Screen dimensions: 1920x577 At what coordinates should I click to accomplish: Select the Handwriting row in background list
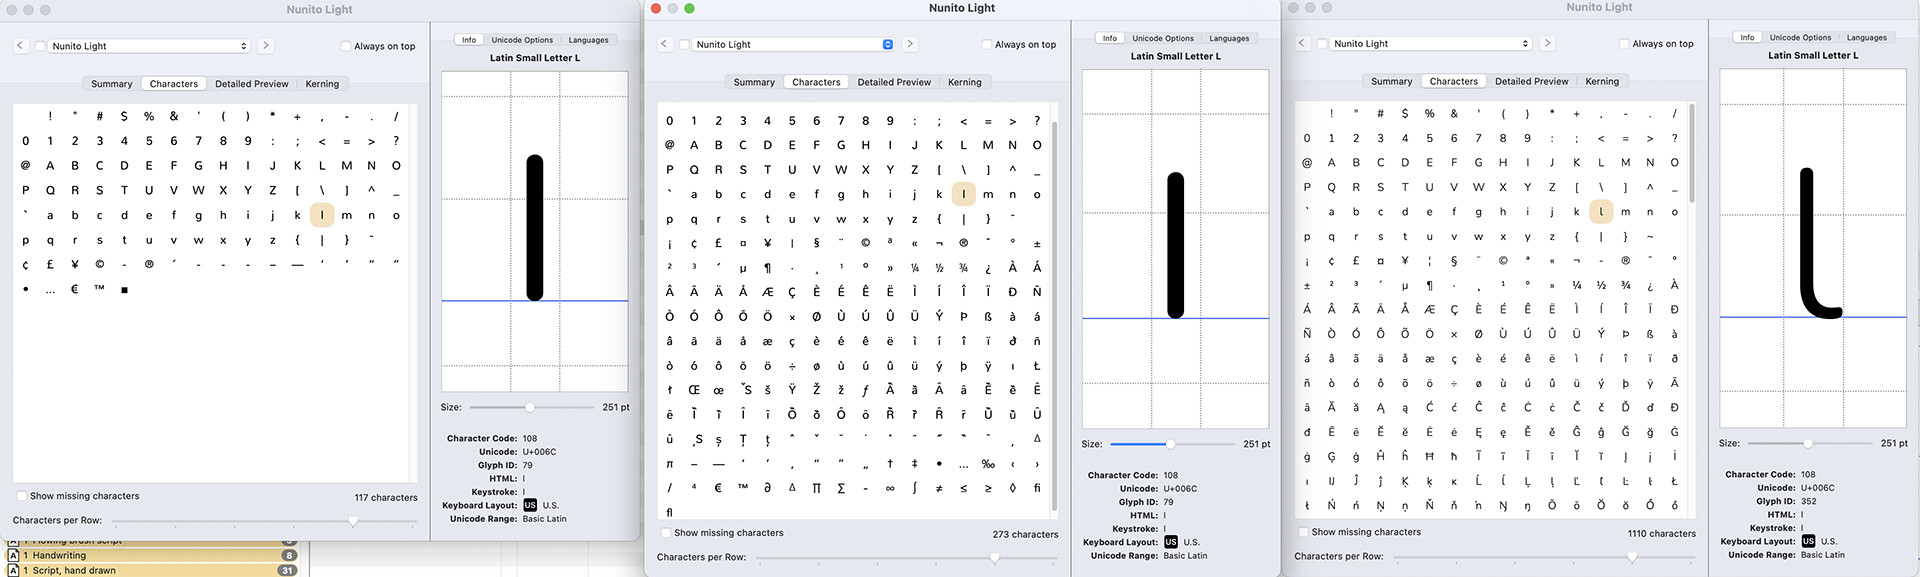point(152,555)
